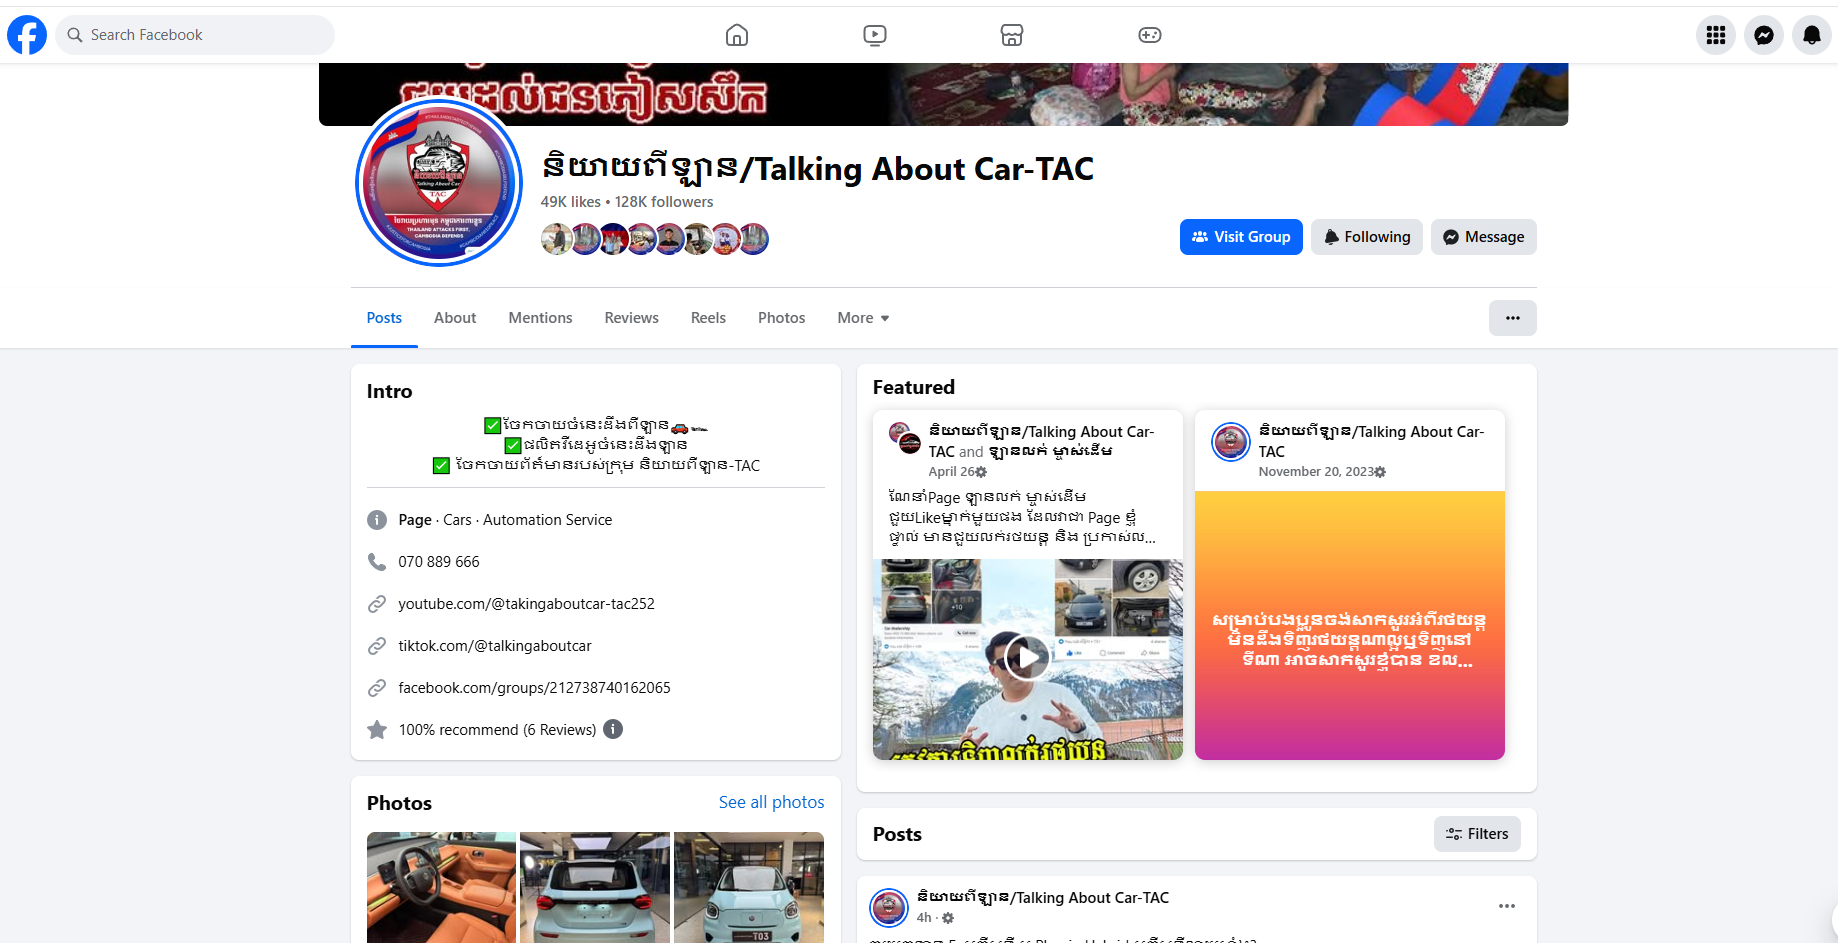This screenshot has width=1838, height=943.
Task: Open the Posts tab
Action: (x=384, y=318)
